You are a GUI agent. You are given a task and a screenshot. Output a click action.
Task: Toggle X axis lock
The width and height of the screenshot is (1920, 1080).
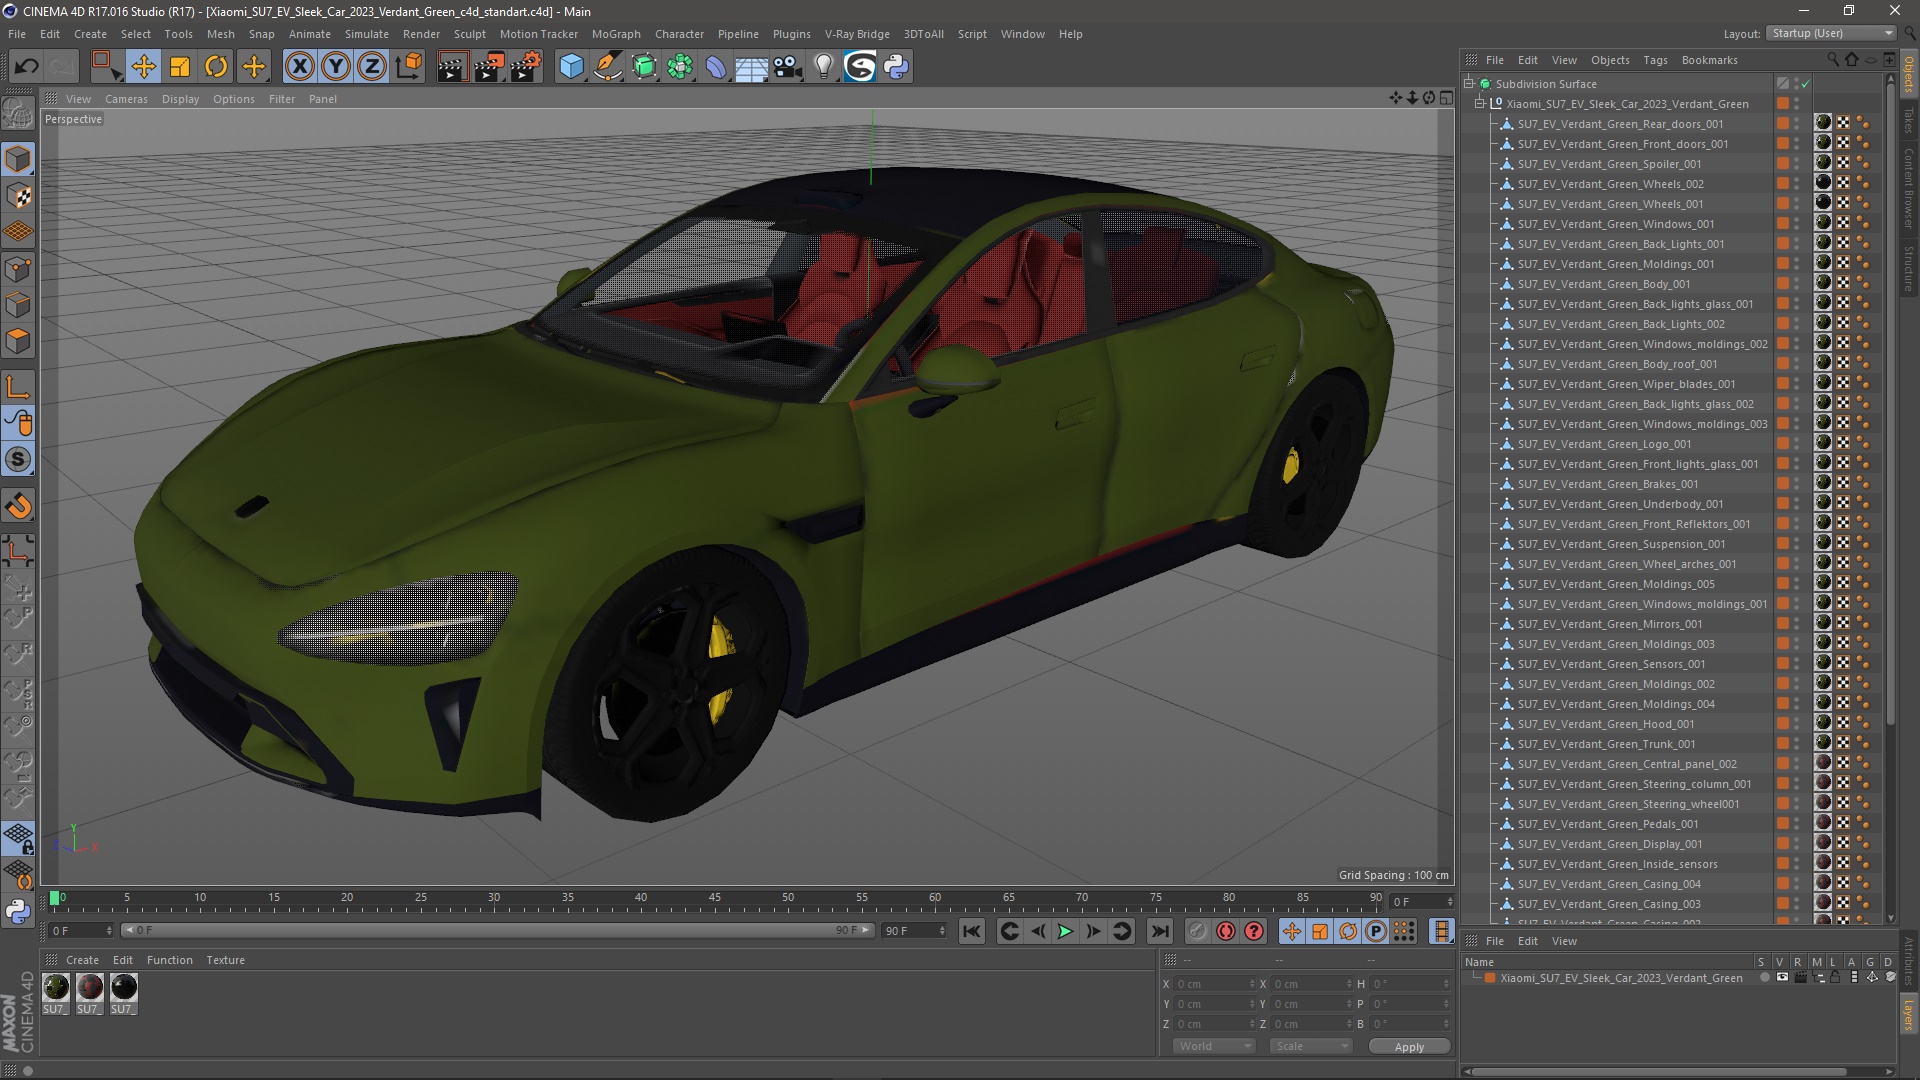299,67
